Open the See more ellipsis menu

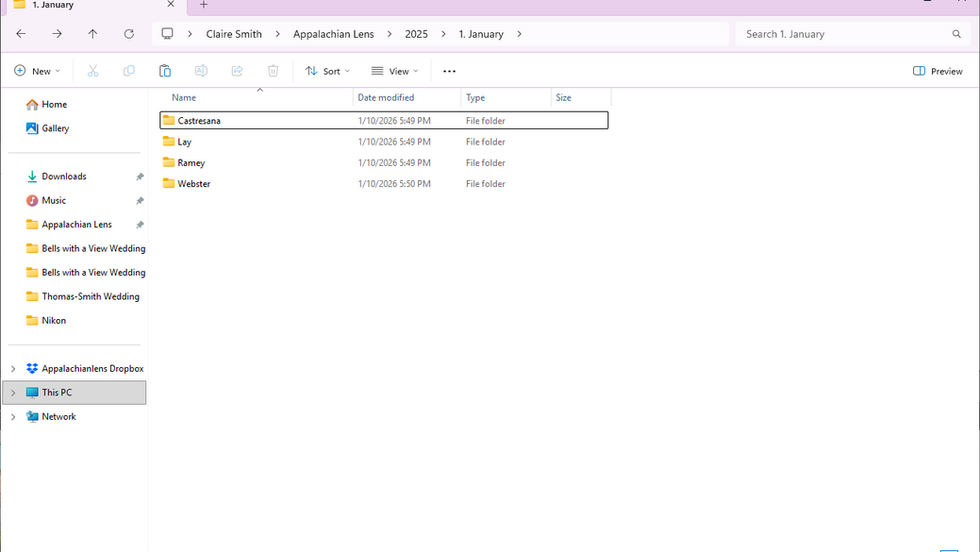tap(449, 71)
